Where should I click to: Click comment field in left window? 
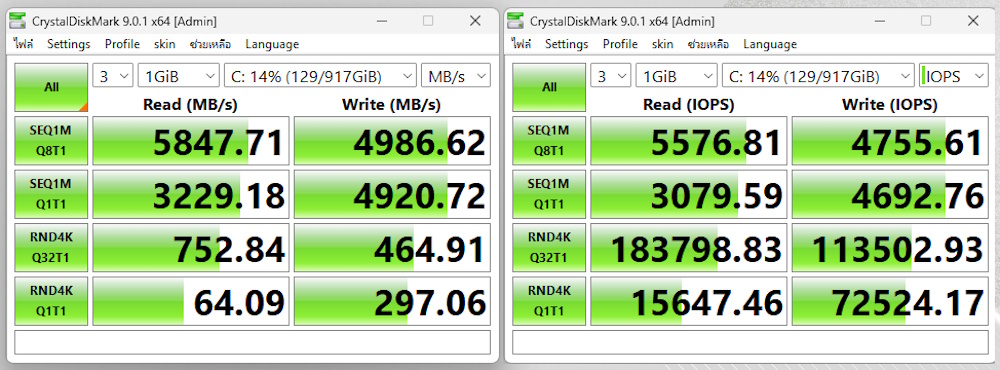pos(253,342)
